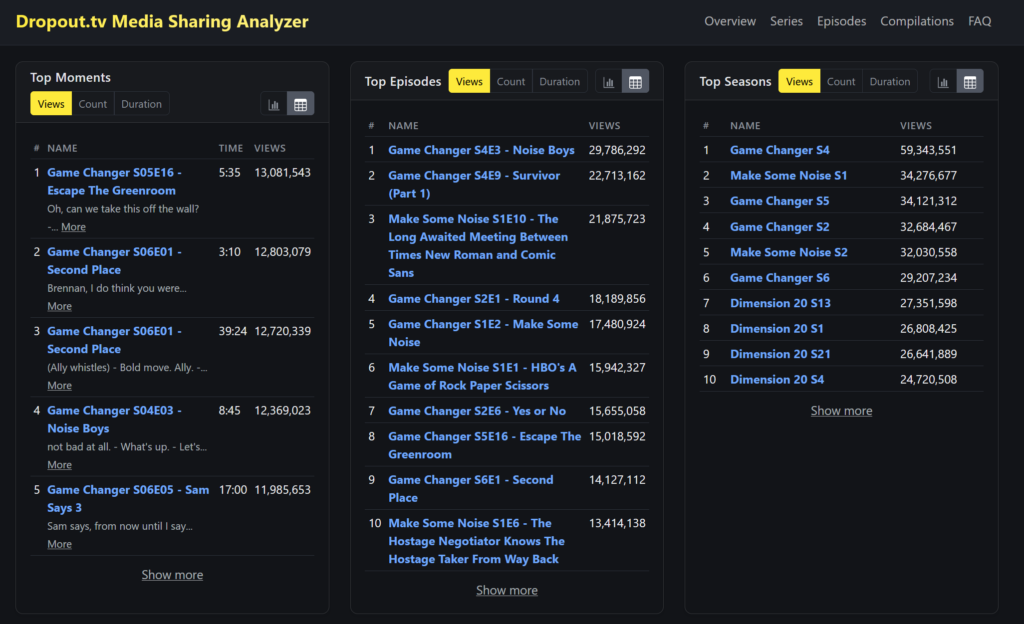Switch Top Seasons to bar chart view

(943, 82)
